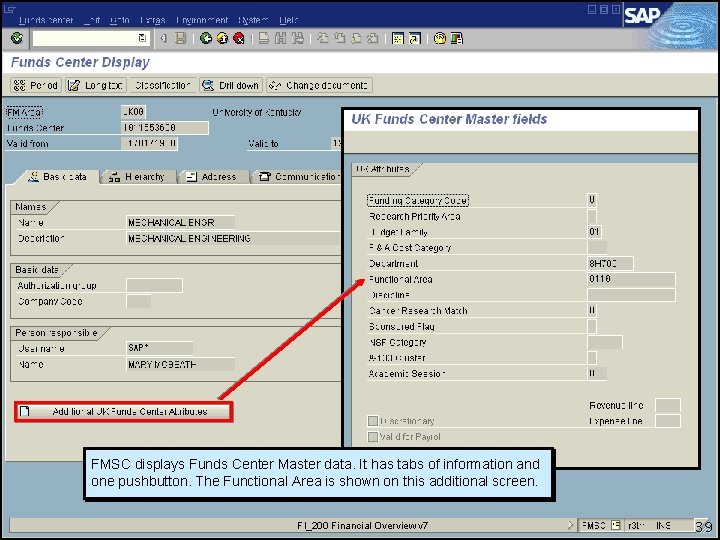Collapse the command field with small arrow

[x=163, y=38]
